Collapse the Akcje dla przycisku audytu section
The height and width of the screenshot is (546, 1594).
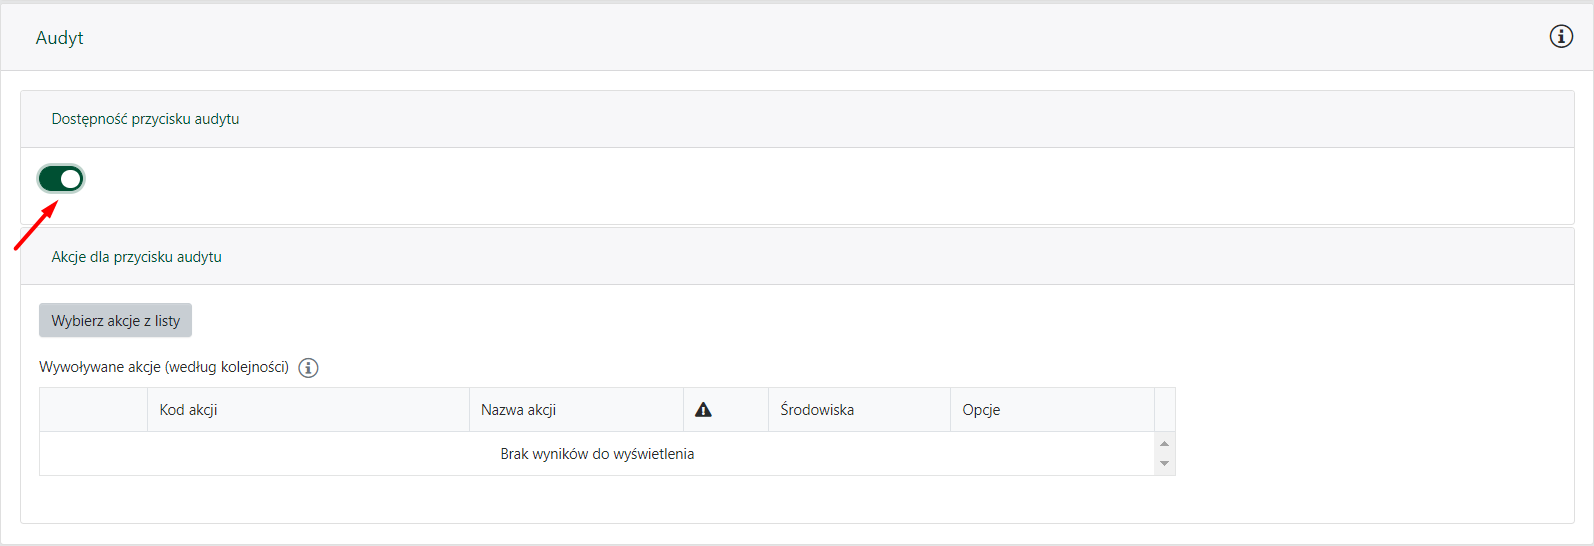tap(137, 257)
